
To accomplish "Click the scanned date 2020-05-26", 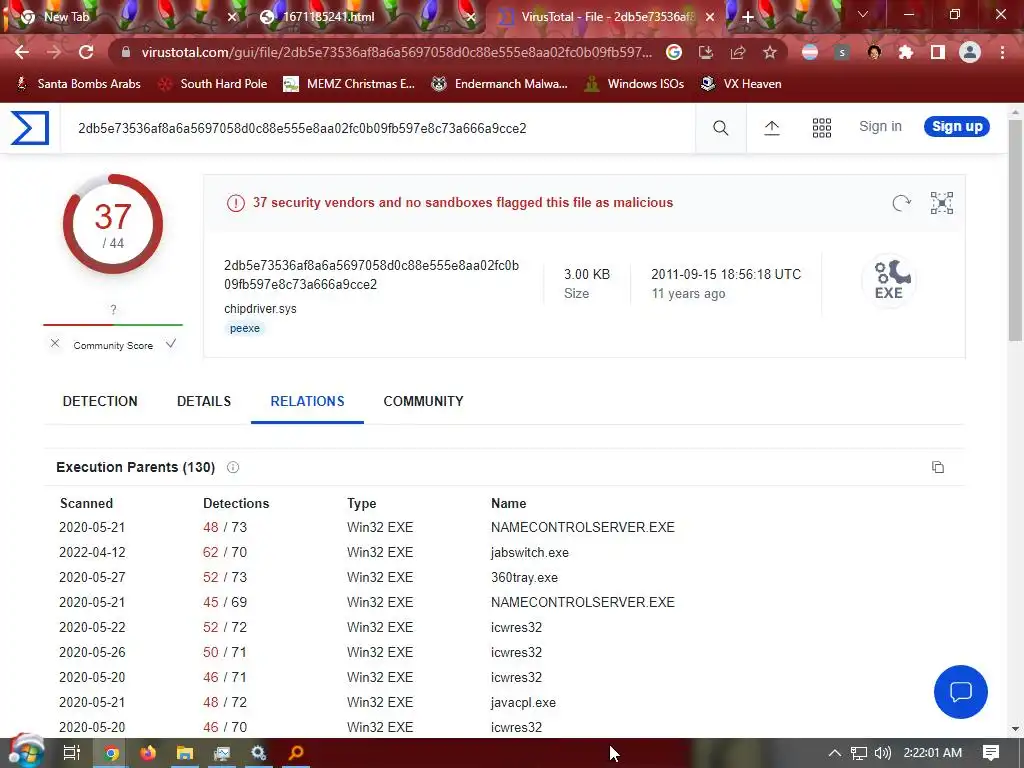I will click(92, 652).
